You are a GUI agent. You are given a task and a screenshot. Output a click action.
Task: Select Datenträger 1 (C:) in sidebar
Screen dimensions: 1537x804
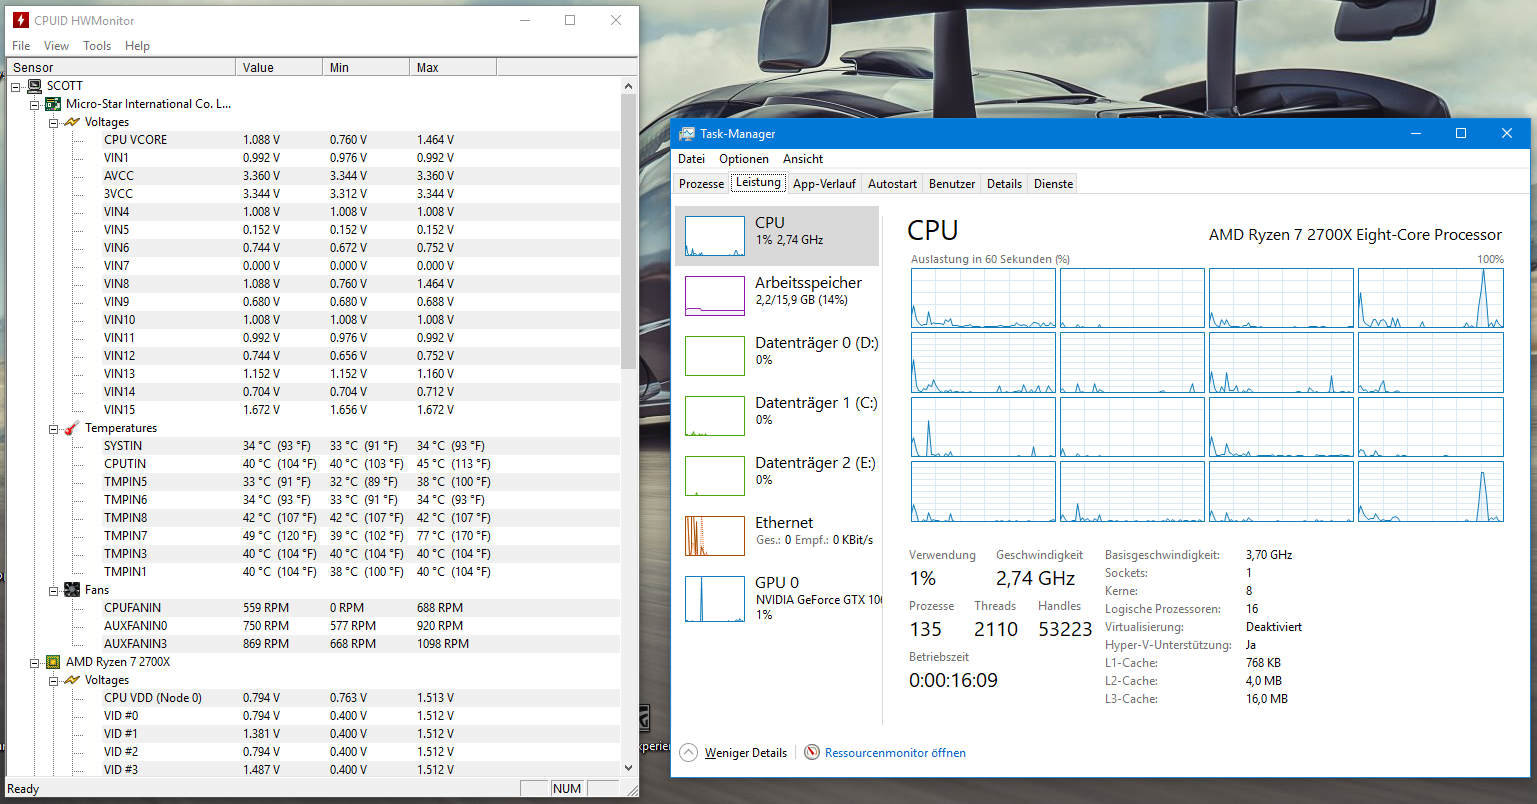[777, 416]
